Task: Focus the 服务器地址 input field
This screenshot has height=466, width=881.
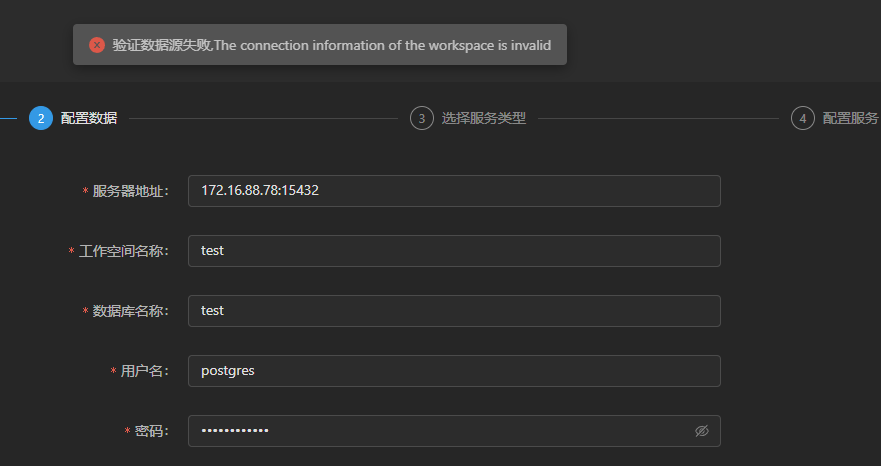Action: coord(454,191)
